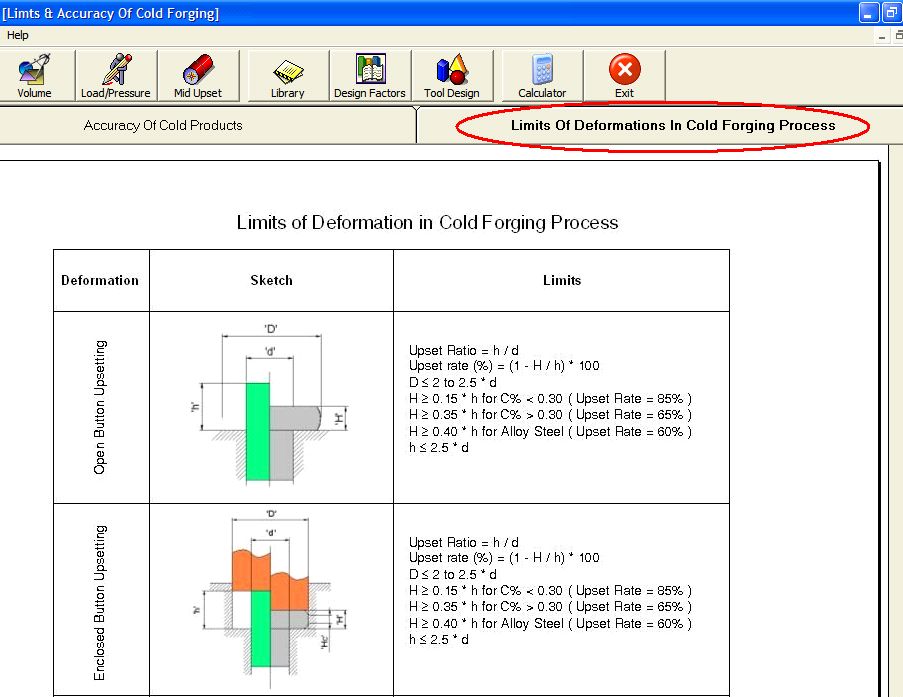Open the Calculator
This screenshot has width=903, height=697.
pyautogui.click(x=540, y=75)
